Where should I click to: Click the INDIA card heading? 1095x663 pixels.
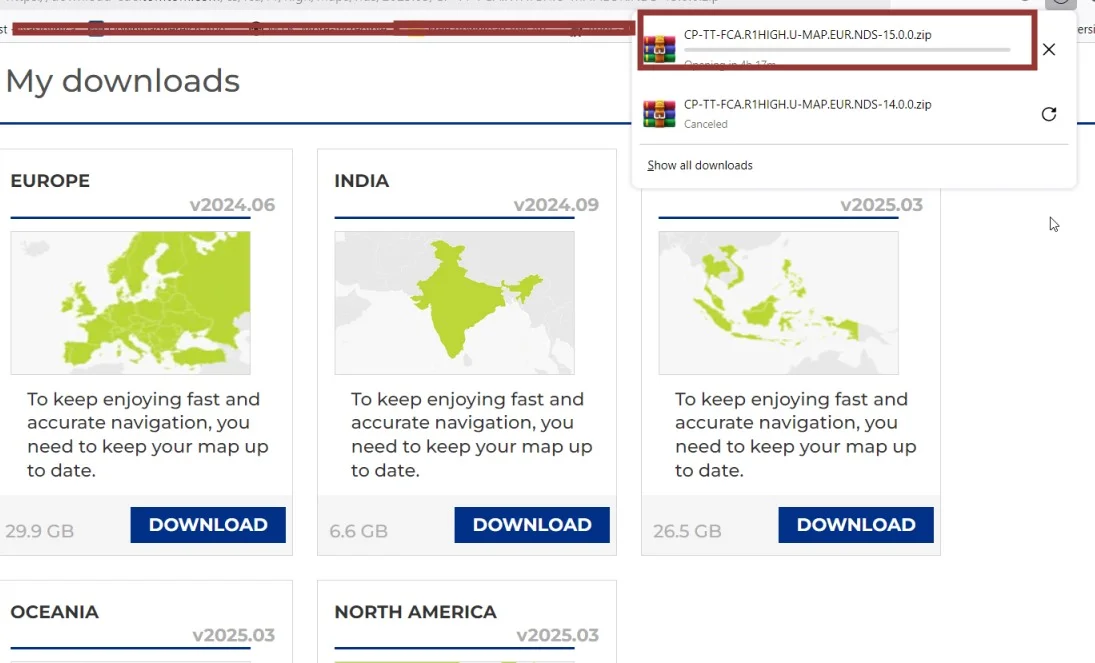point(362,181)
